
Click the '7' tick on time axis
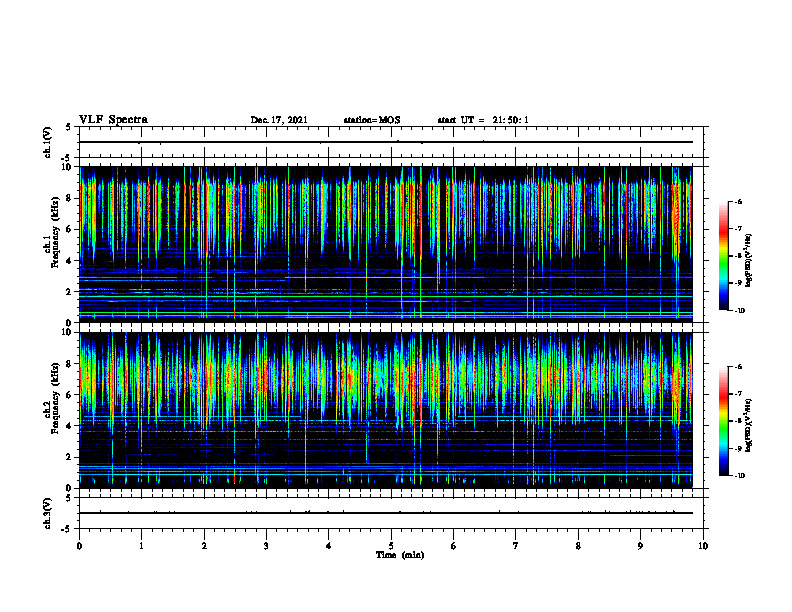516,546
